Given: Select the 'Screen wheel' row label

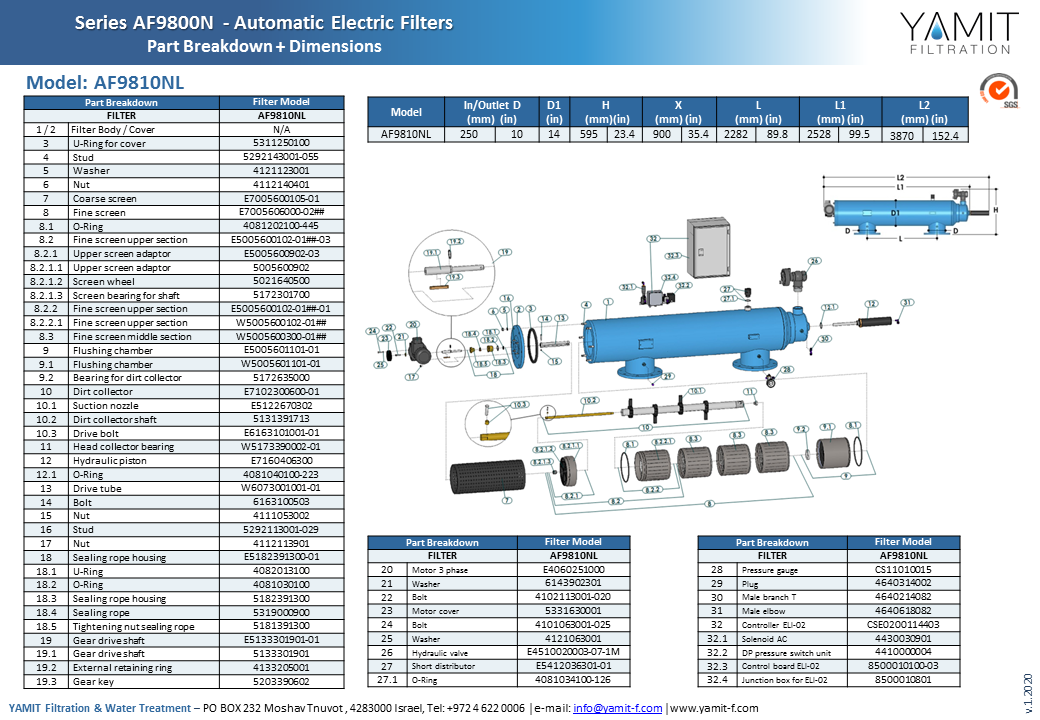Looking at the screenshot, I should (x=103, y=282).
